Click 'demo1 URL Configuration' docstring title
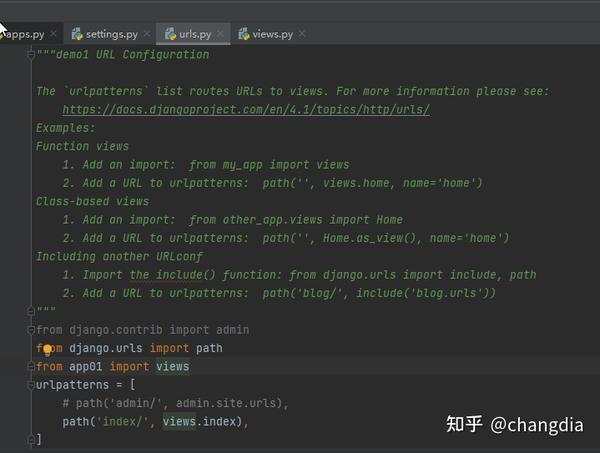600x453 pixels. 132,54
